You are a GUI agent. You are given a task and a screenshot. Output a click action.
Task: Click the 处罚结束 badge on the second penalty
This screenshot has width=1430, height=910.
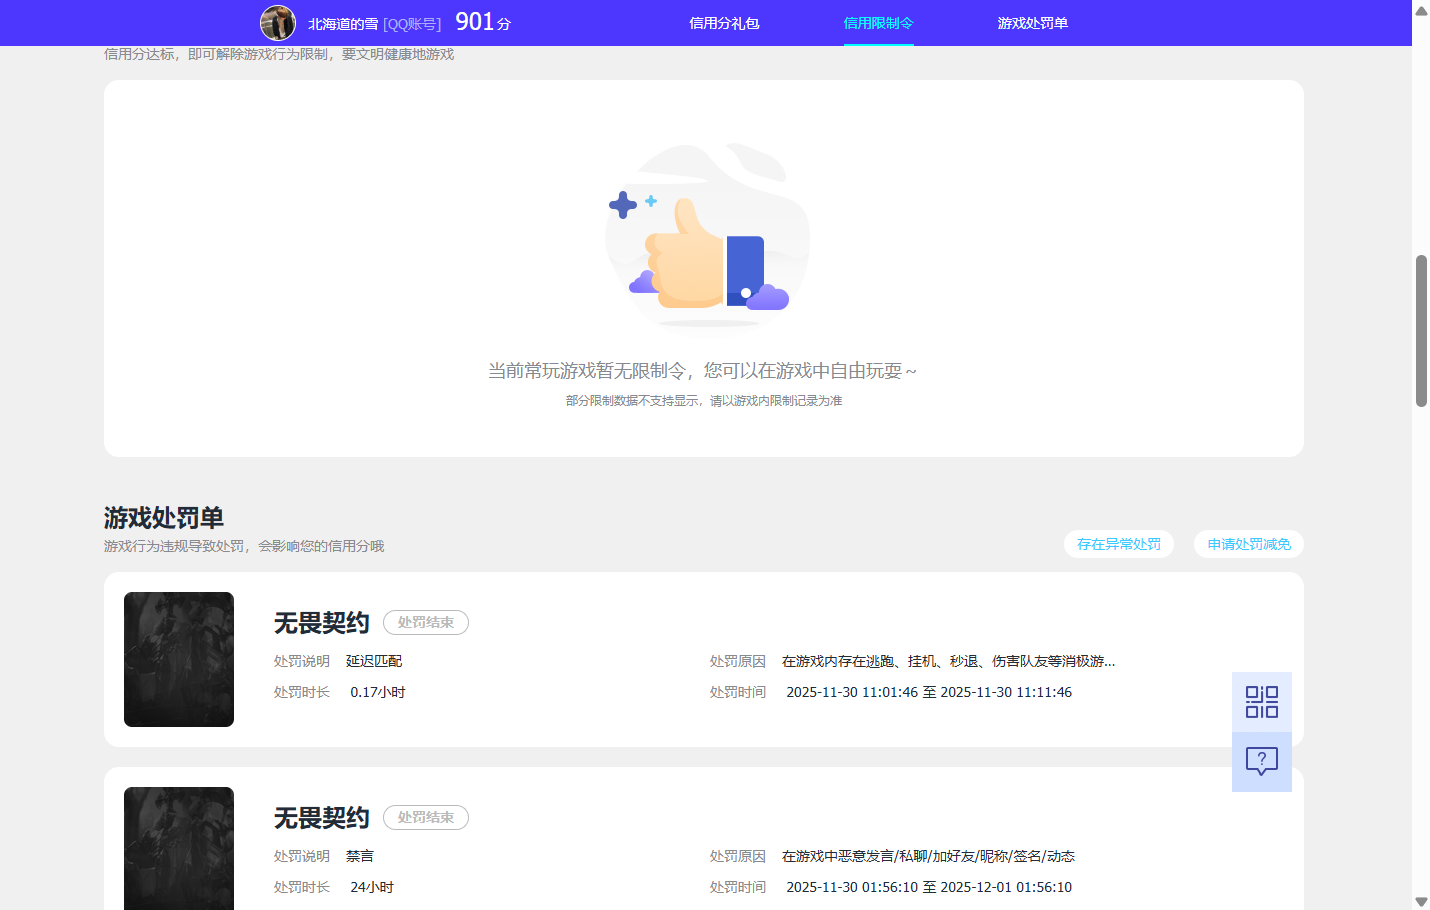[x=425, y=817]
